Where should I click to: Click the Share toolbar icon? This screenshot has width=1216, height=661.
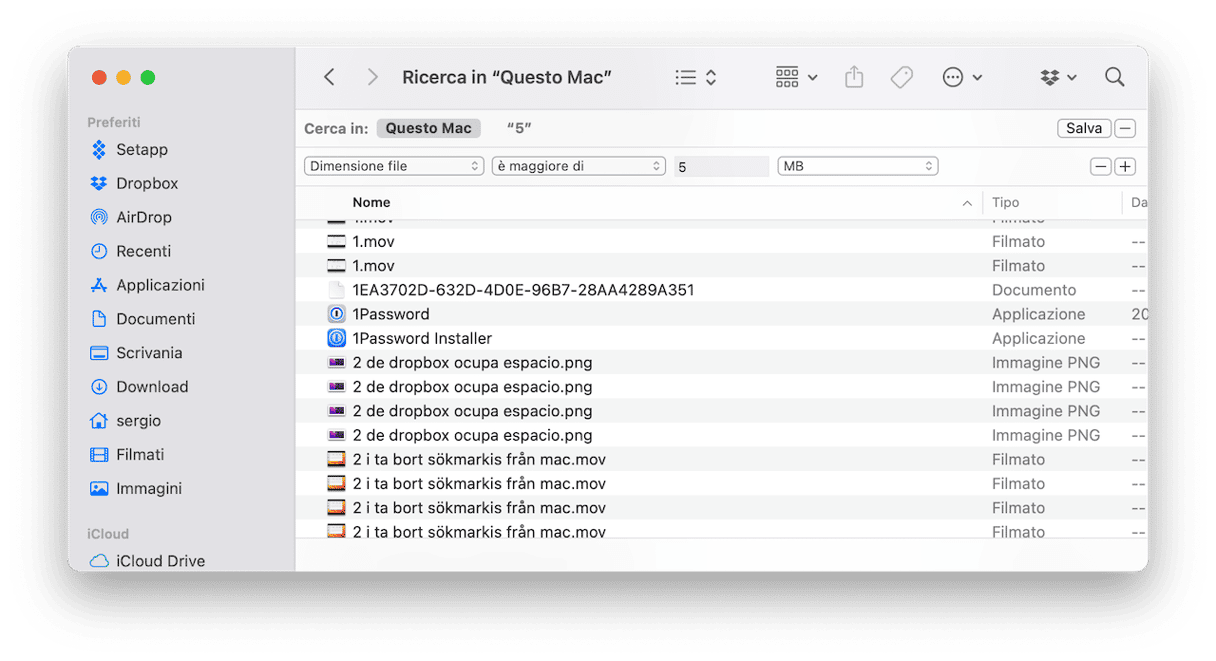click(853, 77)
